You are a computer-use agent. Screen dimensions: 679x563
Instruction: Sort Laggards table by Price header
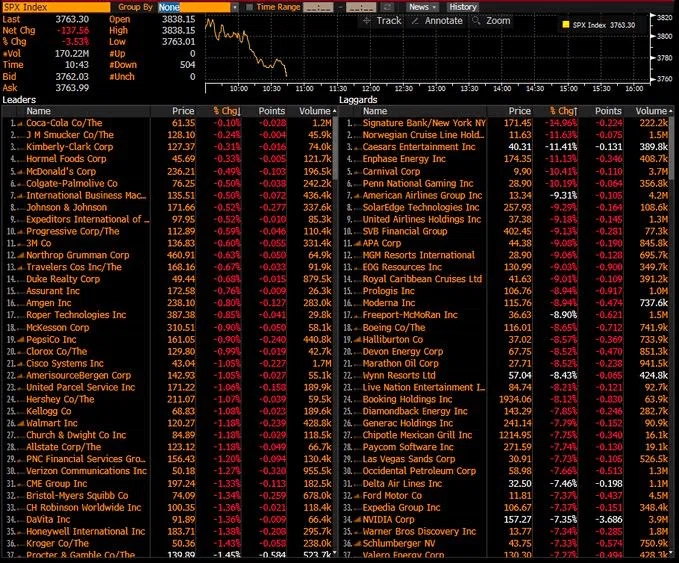[x=520, y=111]
